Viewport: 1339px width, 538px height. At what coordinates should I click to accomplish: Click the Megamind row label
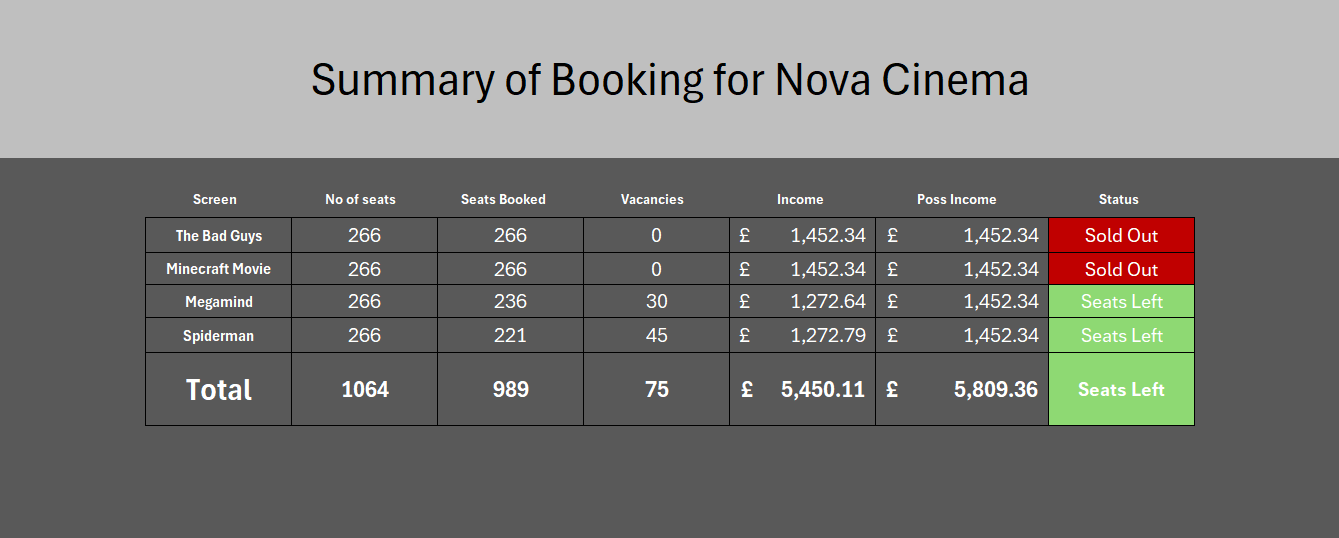coord(219,302)
